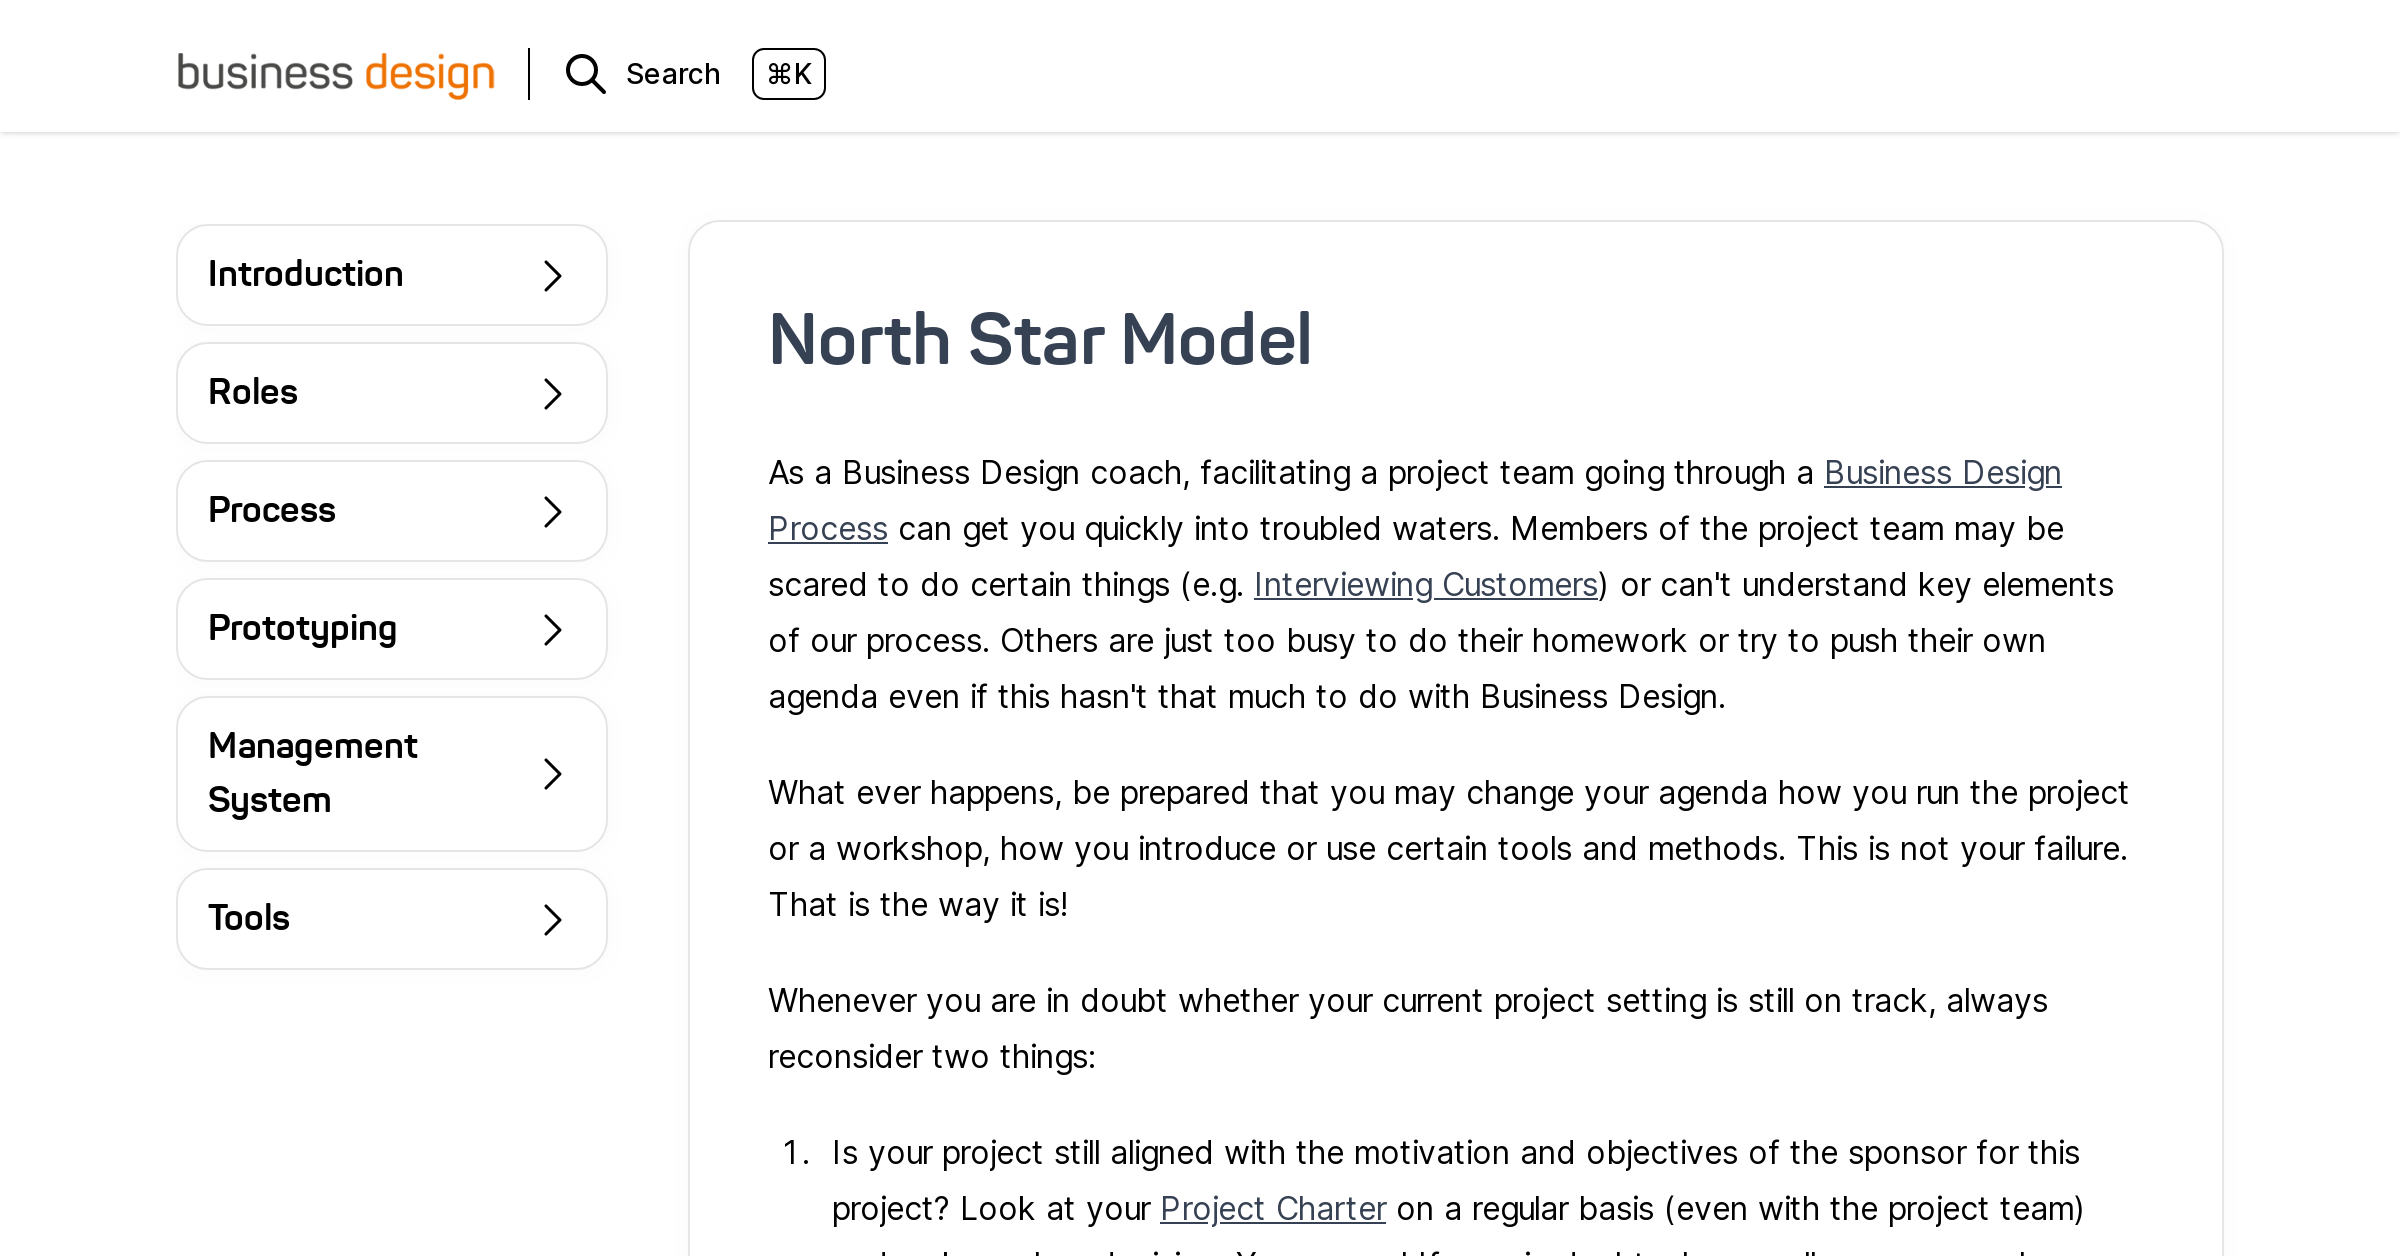Expand the Process section
Screen dimensions: 2400x1256
(x=392, y=511)
